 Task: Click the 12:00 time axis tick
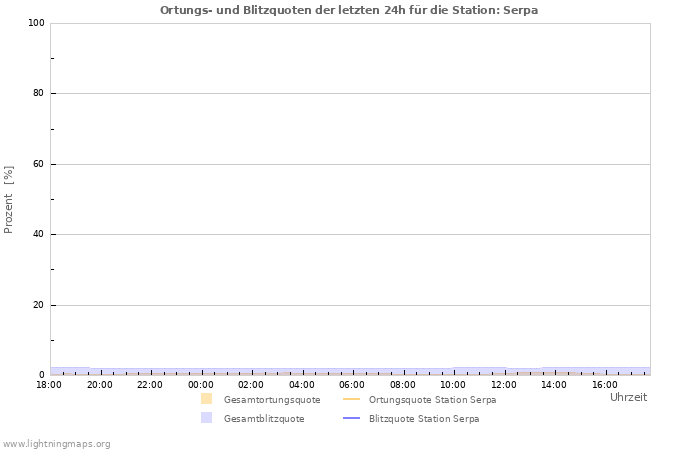pos(504,384)
